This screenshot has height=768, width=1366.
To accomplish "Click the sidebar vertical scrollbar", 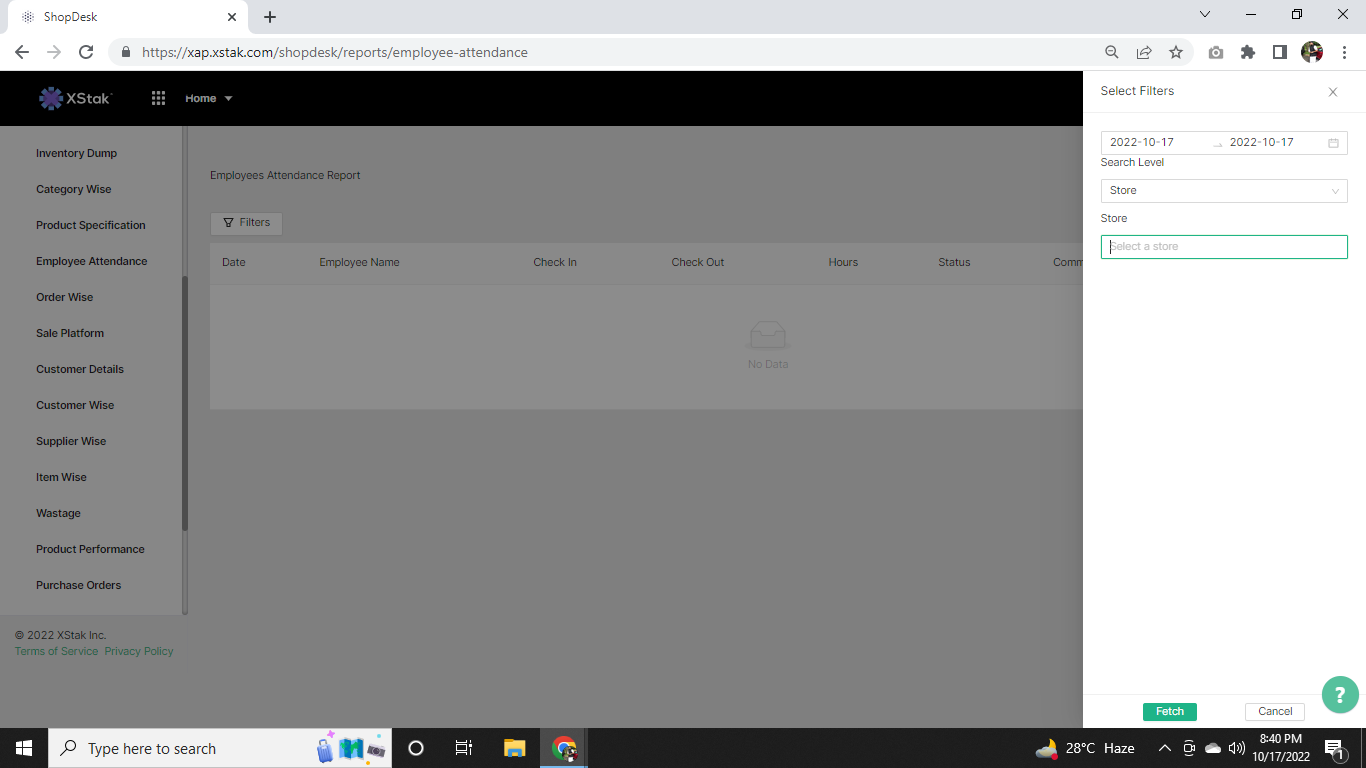I will tap(185, 400).
